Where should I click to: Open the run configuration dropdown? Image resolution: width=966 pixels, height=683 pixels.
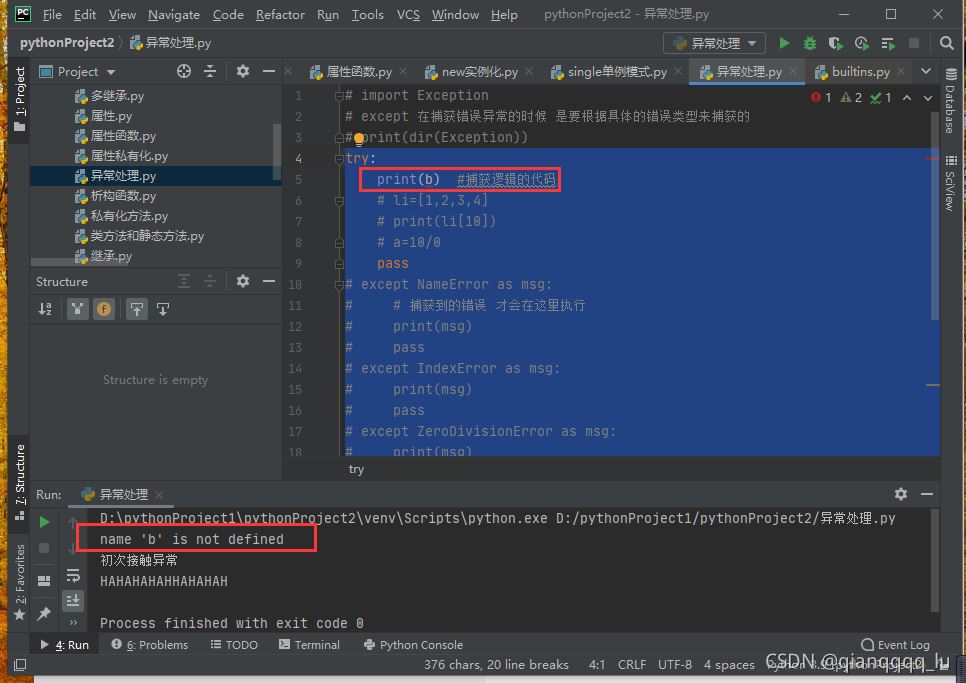tap(714, 43)
